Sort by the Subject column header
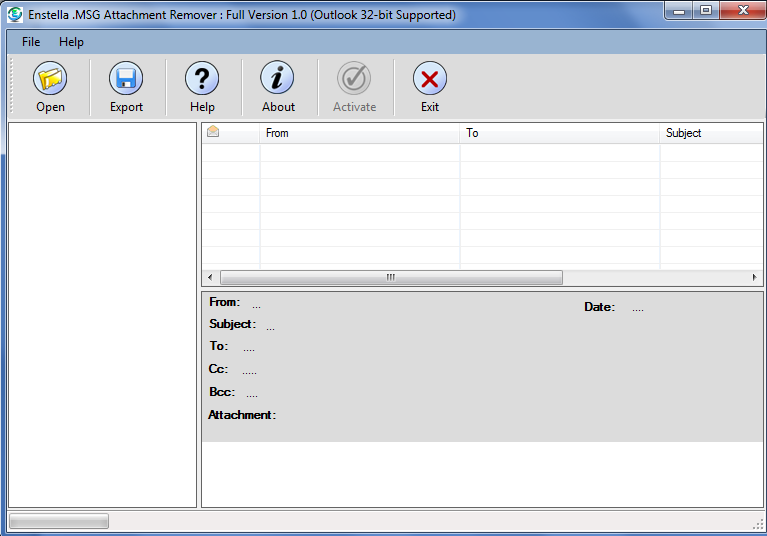 click(710, 133)
